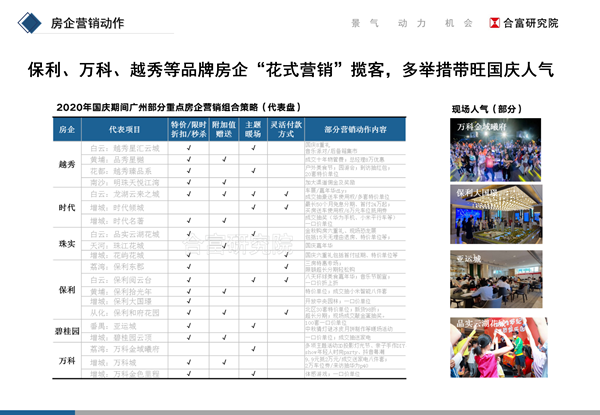Click the 番禺：亚运城 project cell

125,326
